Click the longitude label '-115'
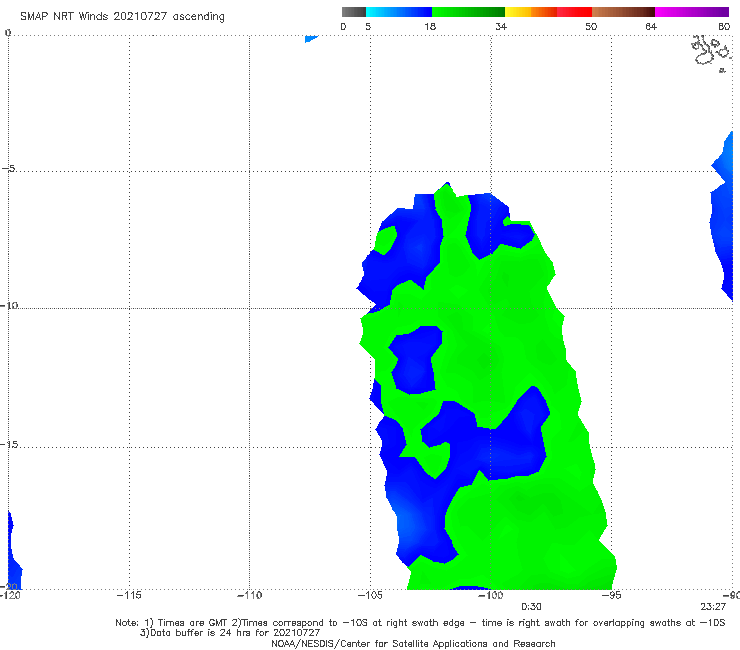The width and height of the screenshot is (740, 650). (129, 595)
